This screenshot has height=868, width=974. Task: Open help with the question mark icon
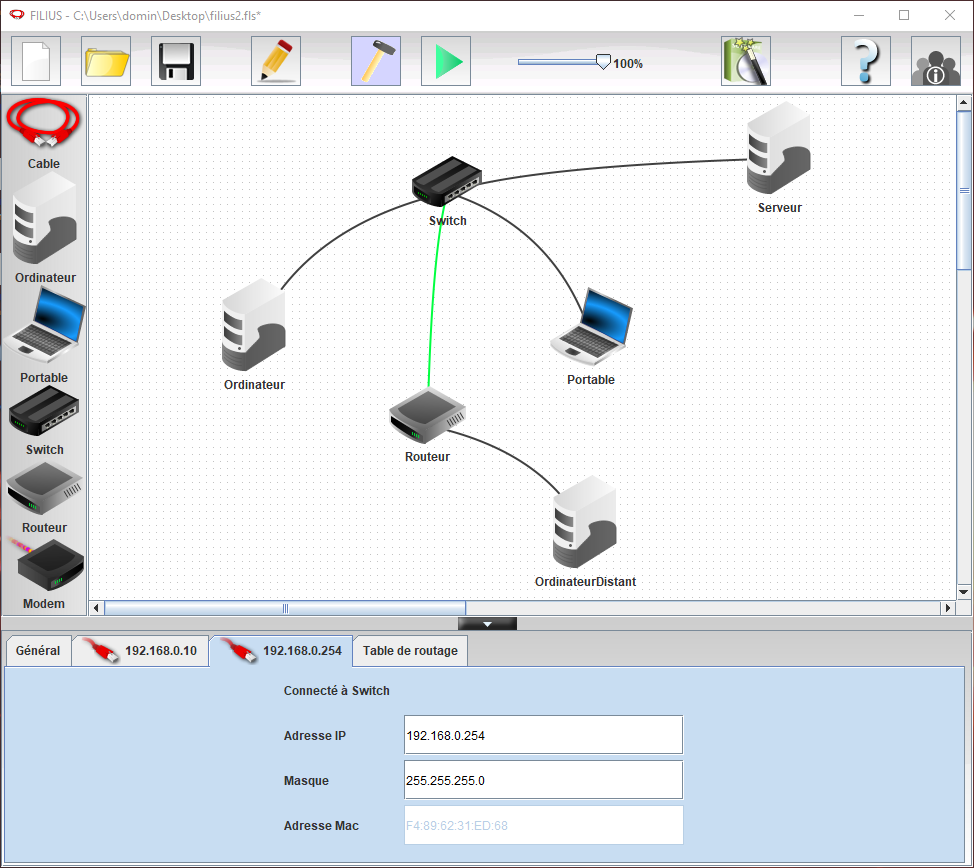tap(866, 61)
